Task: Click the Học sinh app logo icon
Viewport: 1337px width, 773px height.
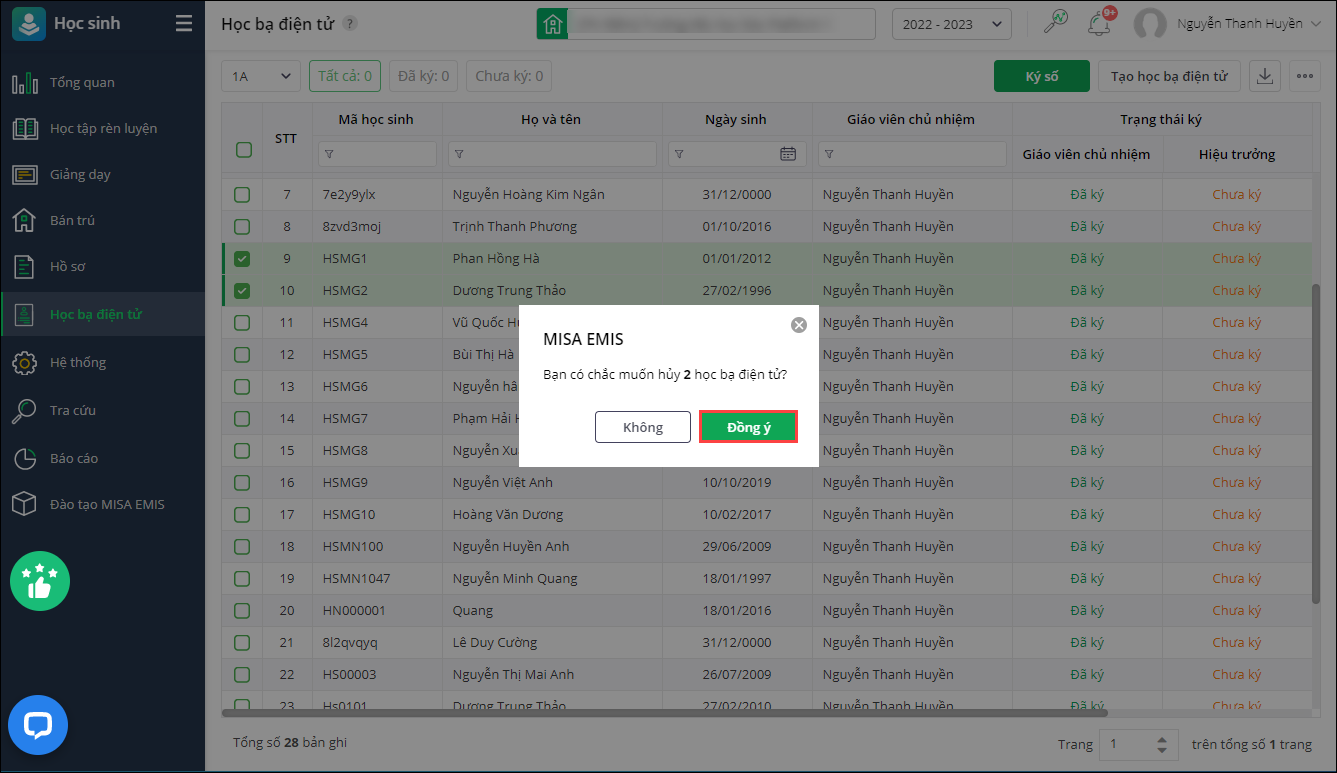Action: 28,24
